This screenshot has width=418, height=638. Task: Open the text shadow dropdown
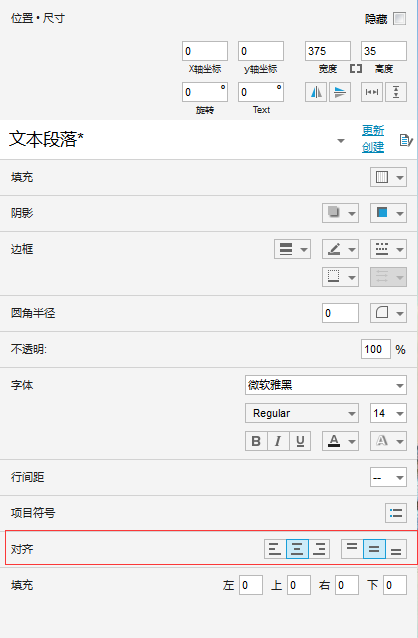[x=388, y=441]
